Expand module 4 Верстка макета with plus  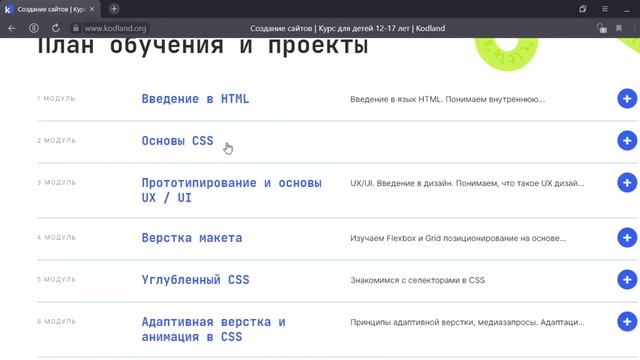click(627, 238)
